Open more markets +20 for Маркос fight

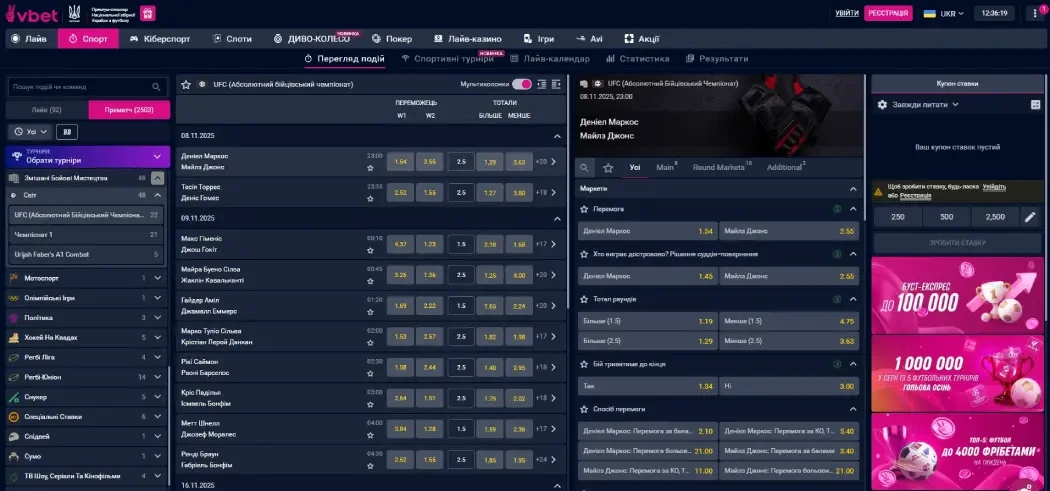click(545, 161)
